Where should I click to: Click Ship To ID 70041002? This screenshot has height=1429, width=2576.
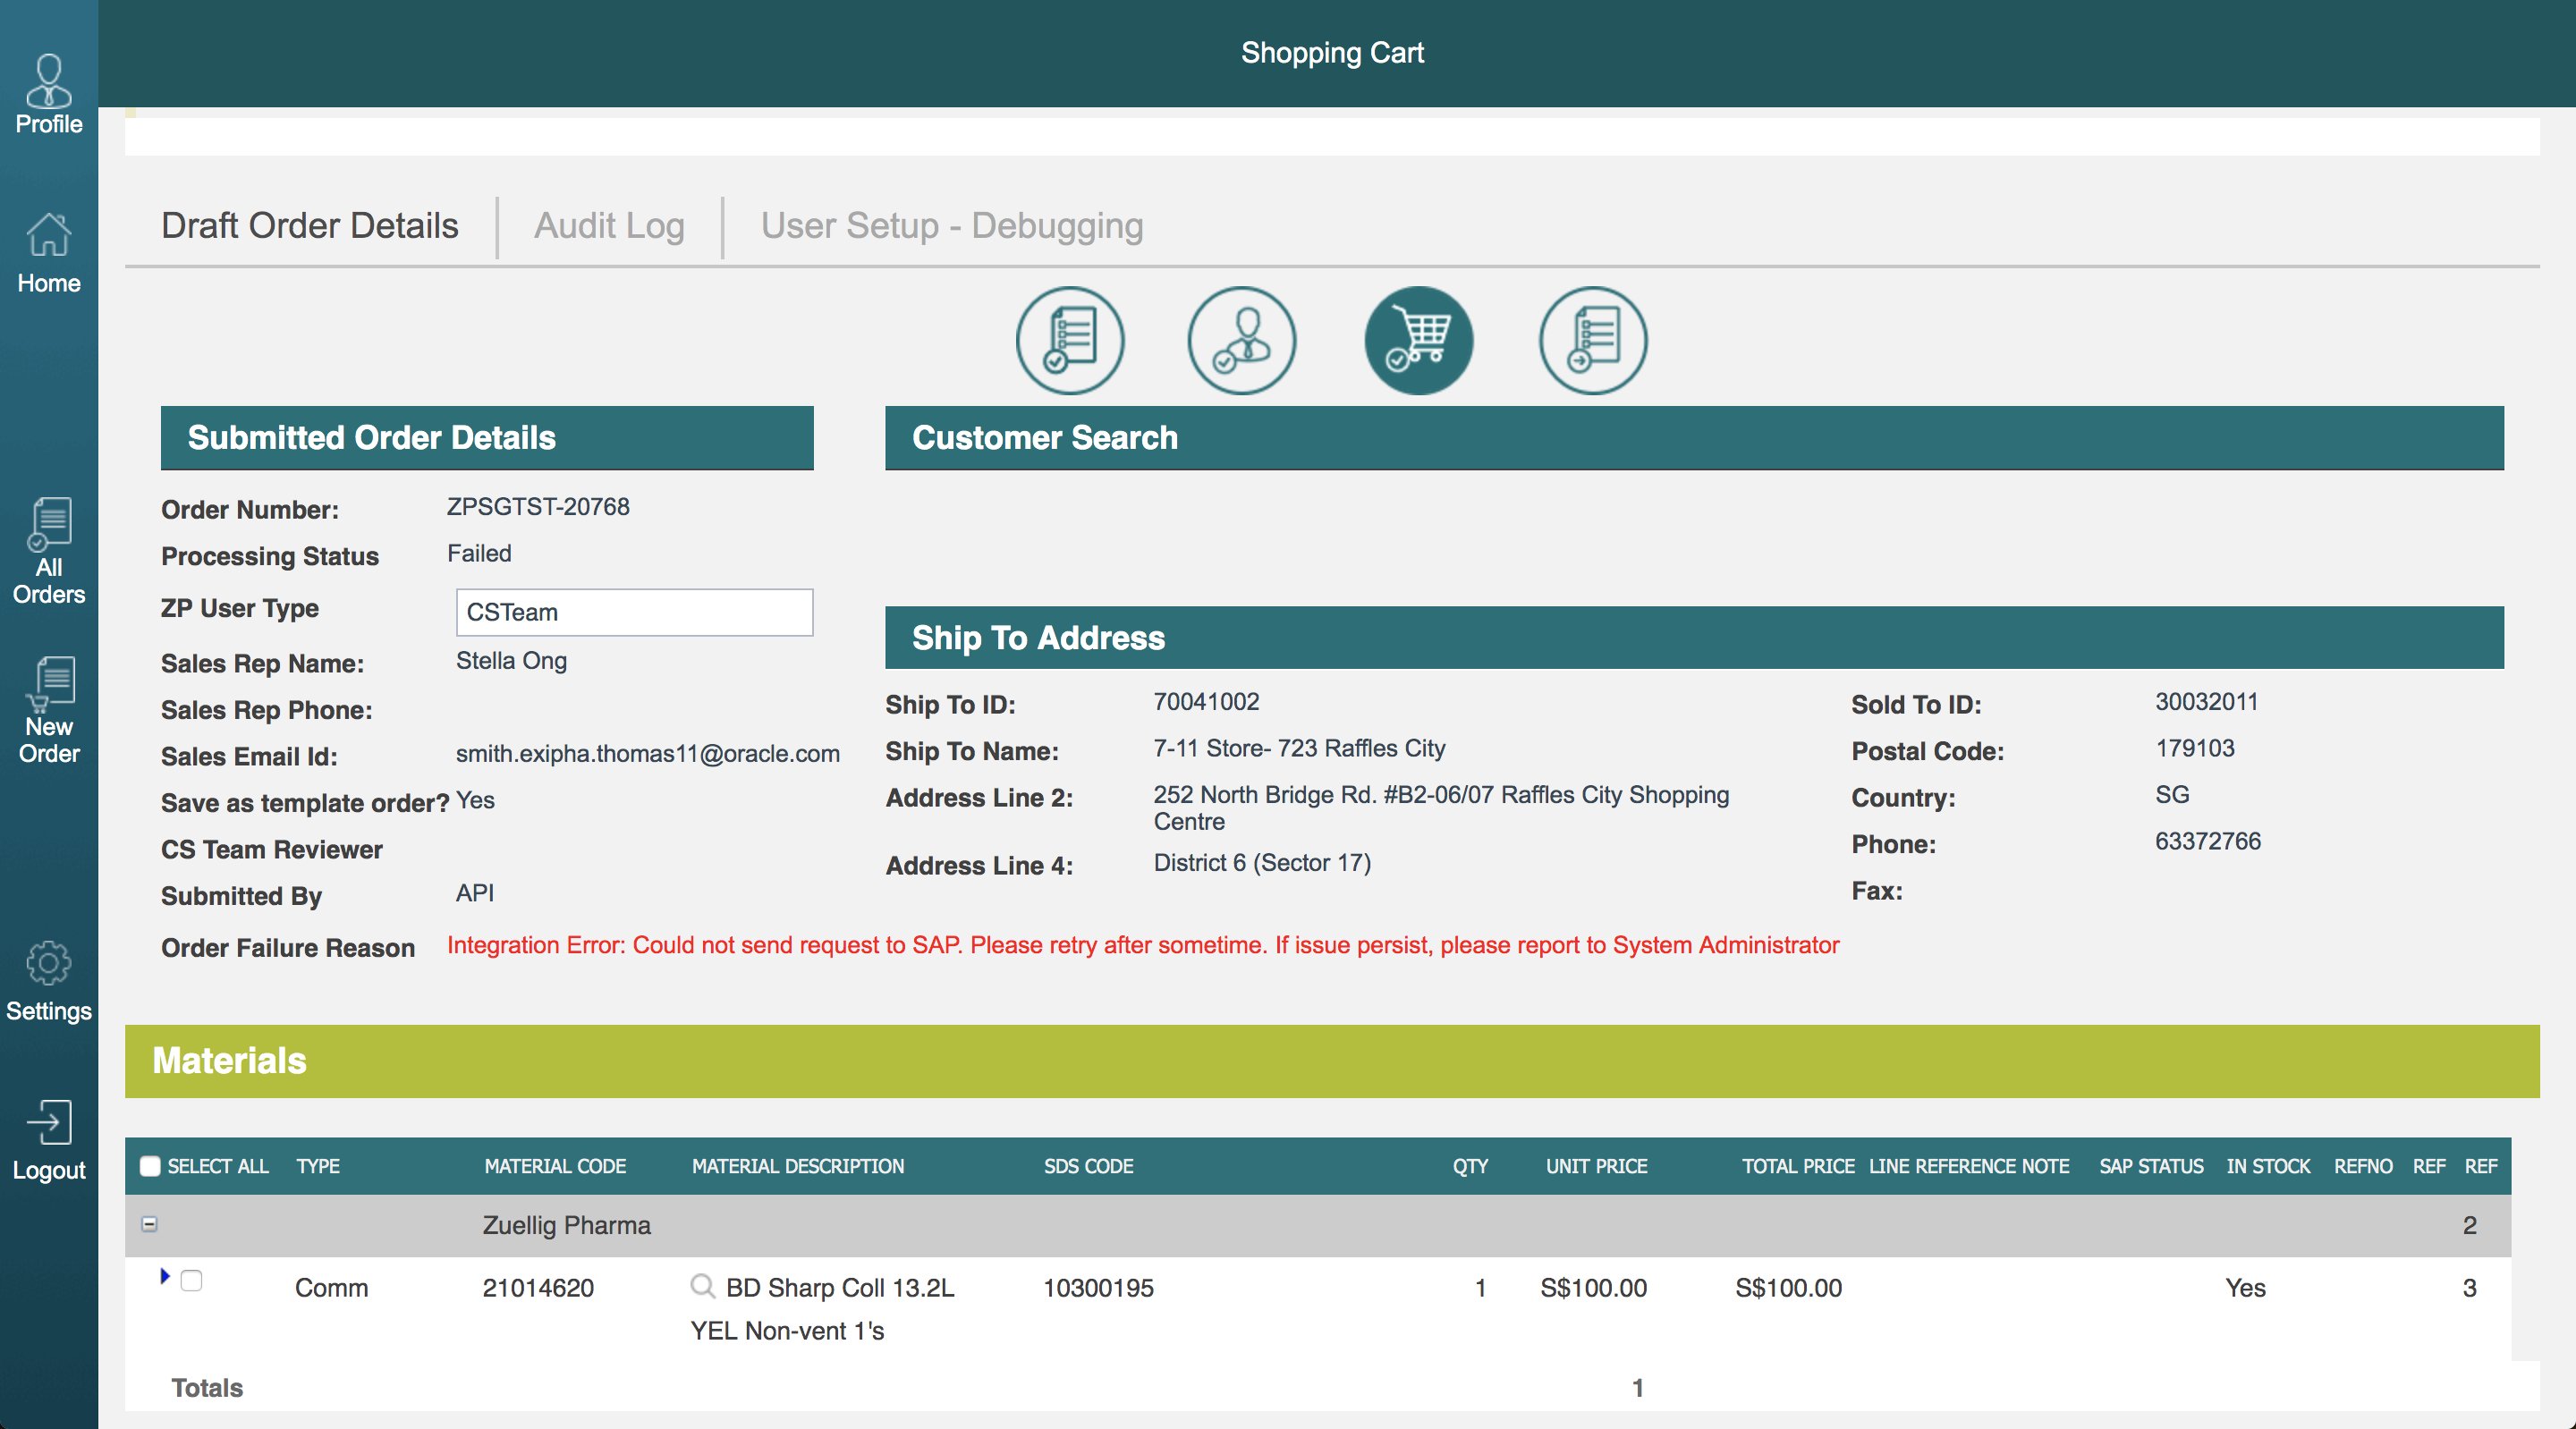pos(1206,701)
